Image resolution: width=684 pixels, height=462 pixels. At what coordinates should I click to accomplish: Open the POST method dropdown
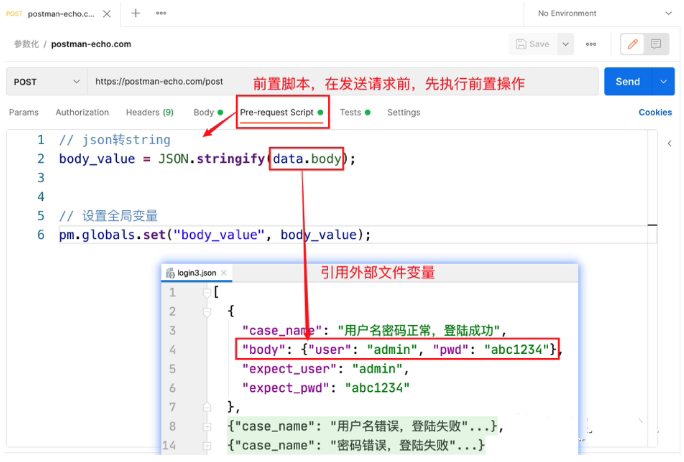45,81
